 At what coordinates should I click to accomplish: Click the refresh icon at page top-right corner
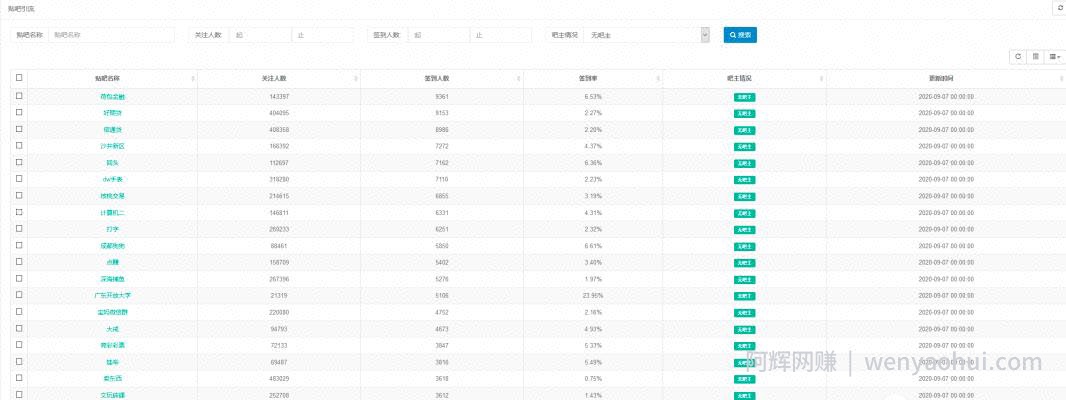point(1061,8)
